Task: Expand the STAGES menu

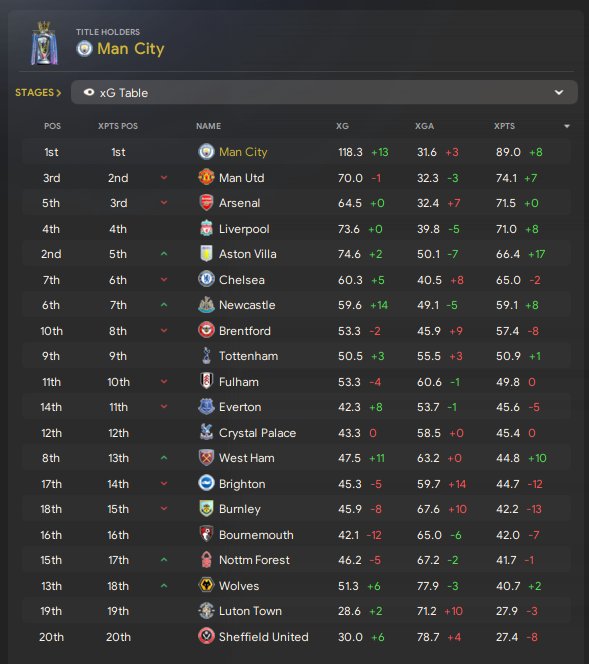Action: tap(38, 92)
